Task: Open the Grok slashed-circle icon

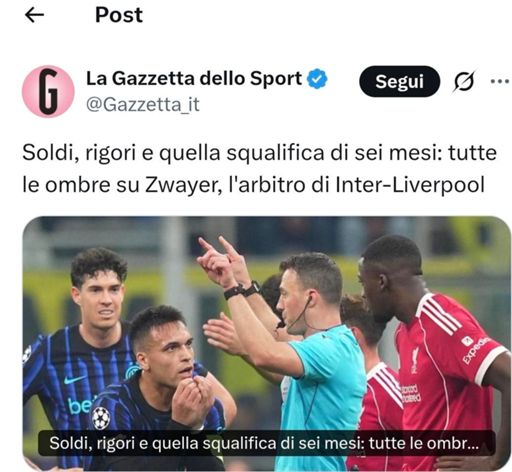Action: [464, 81]
